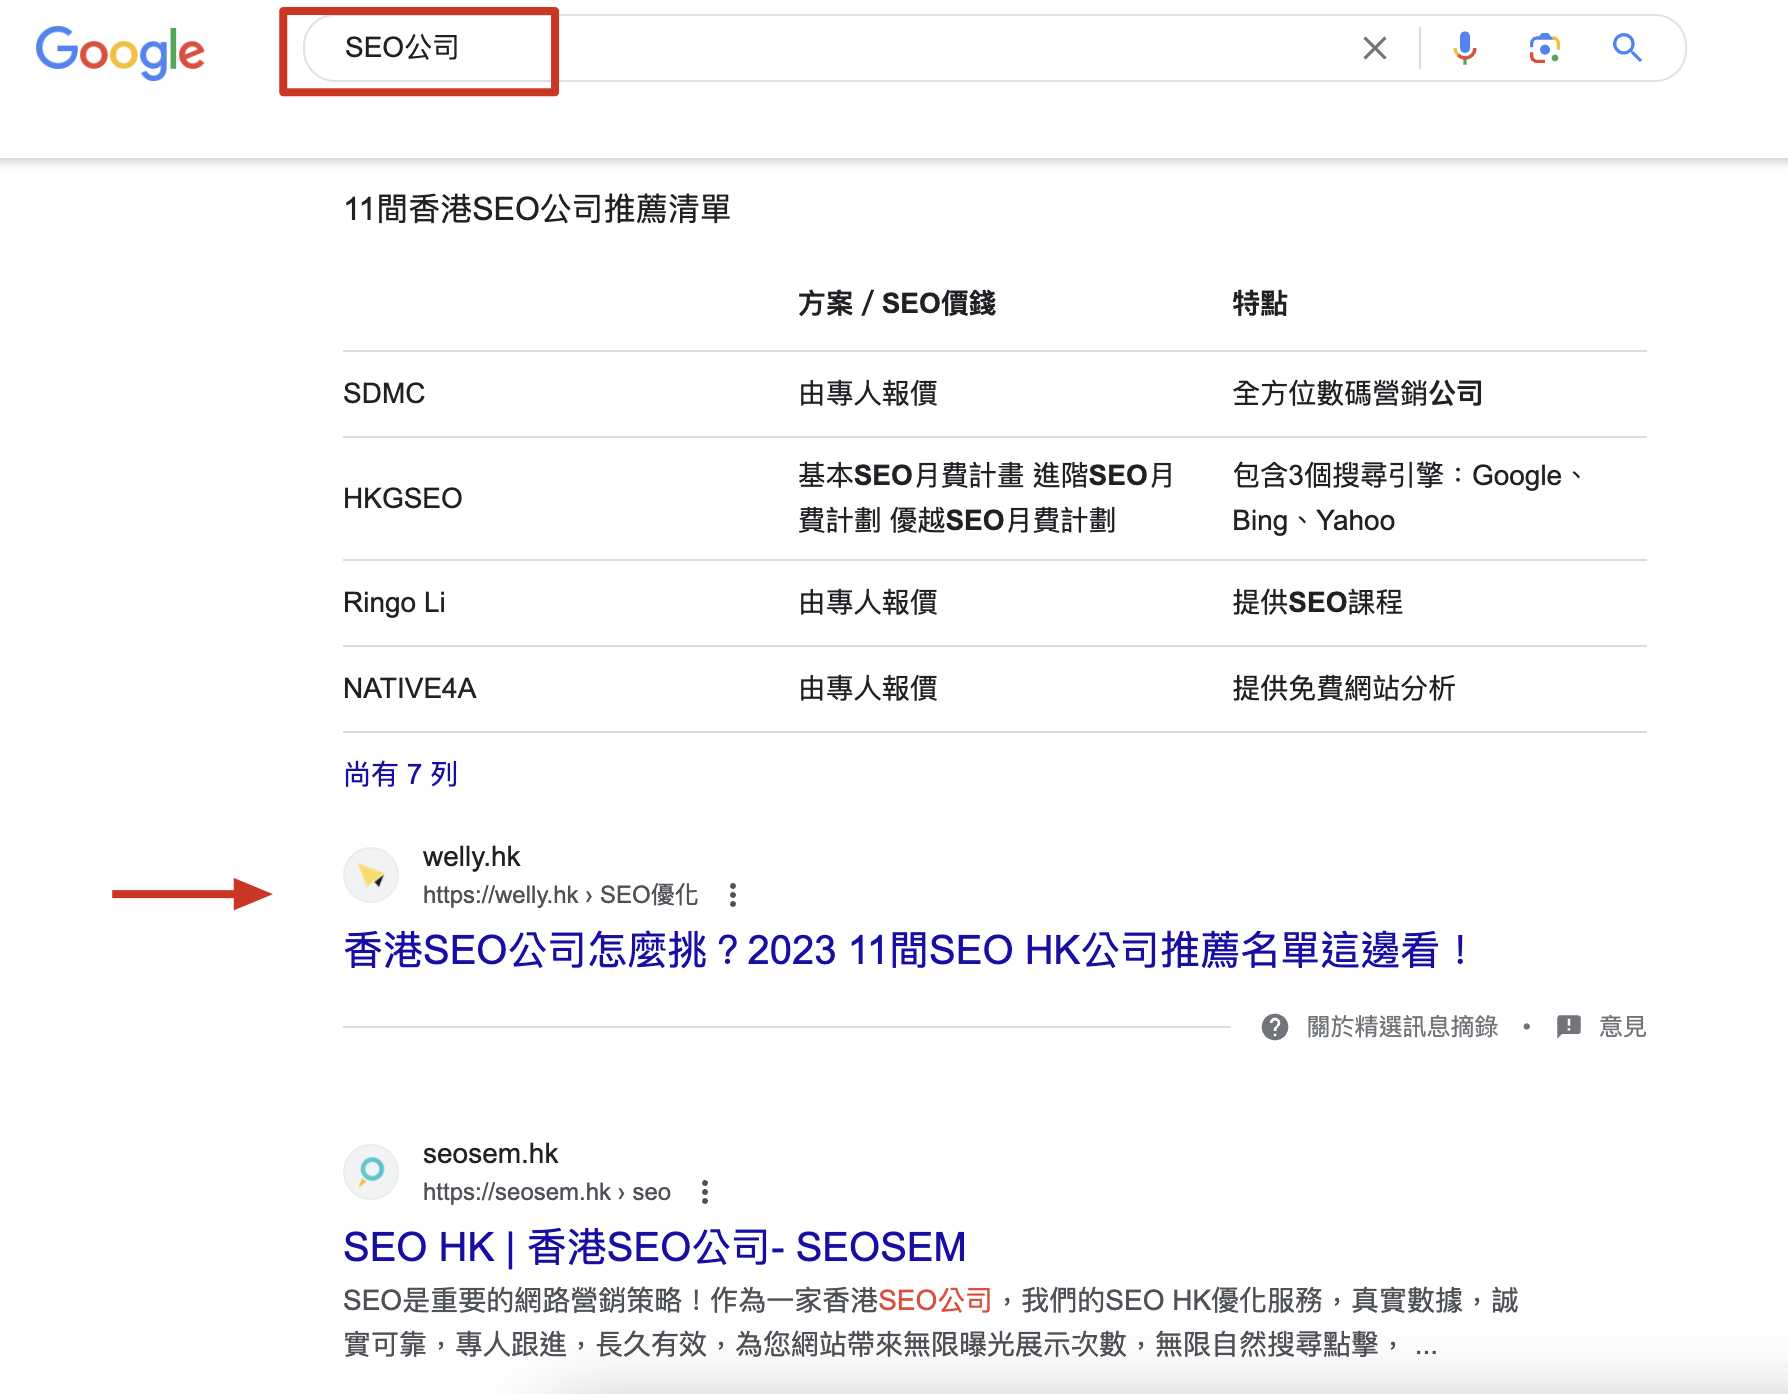Select the Ringo Li table cell

click(x=394, y=602)
